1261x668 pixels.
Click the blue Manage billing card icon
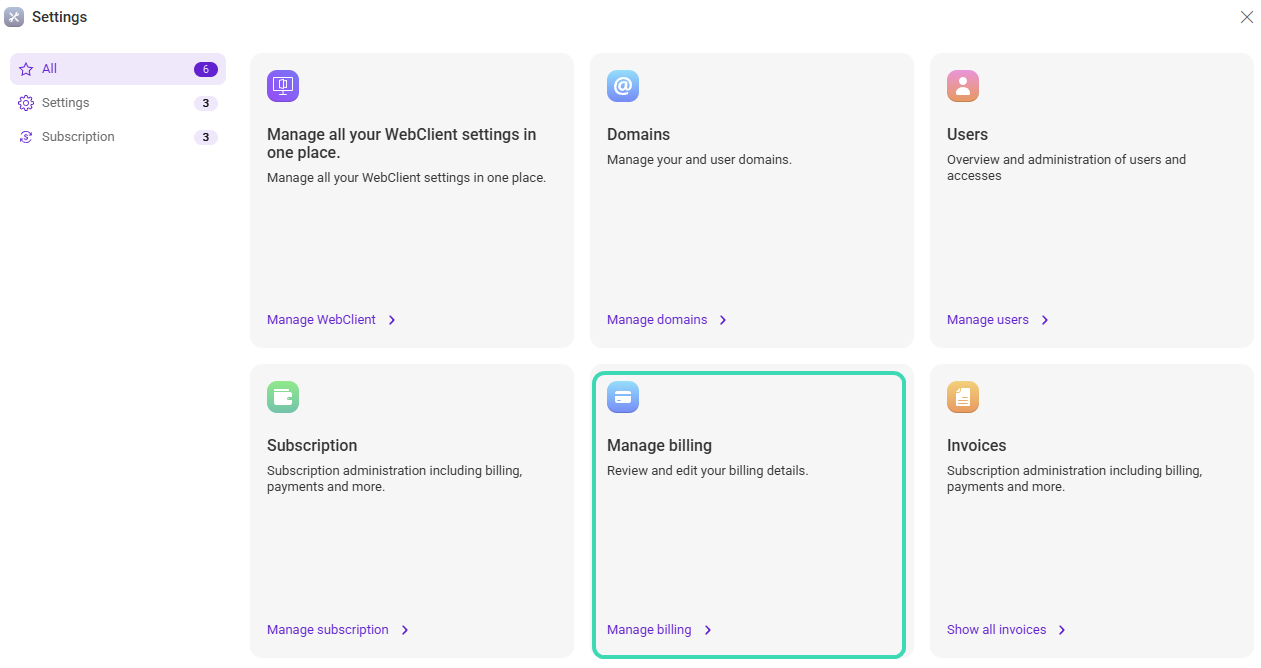click(x=623, y=397)
